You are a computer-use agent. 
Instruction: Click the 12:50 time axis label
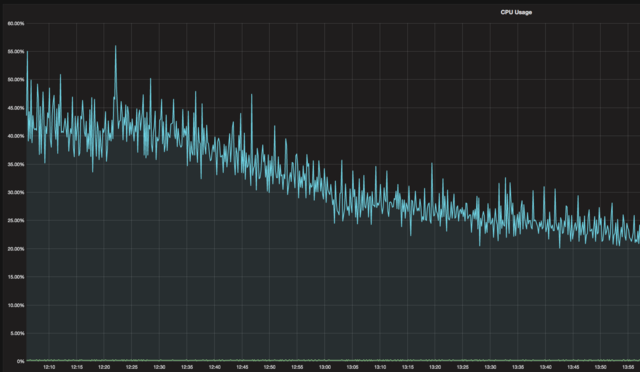(269, 367)
